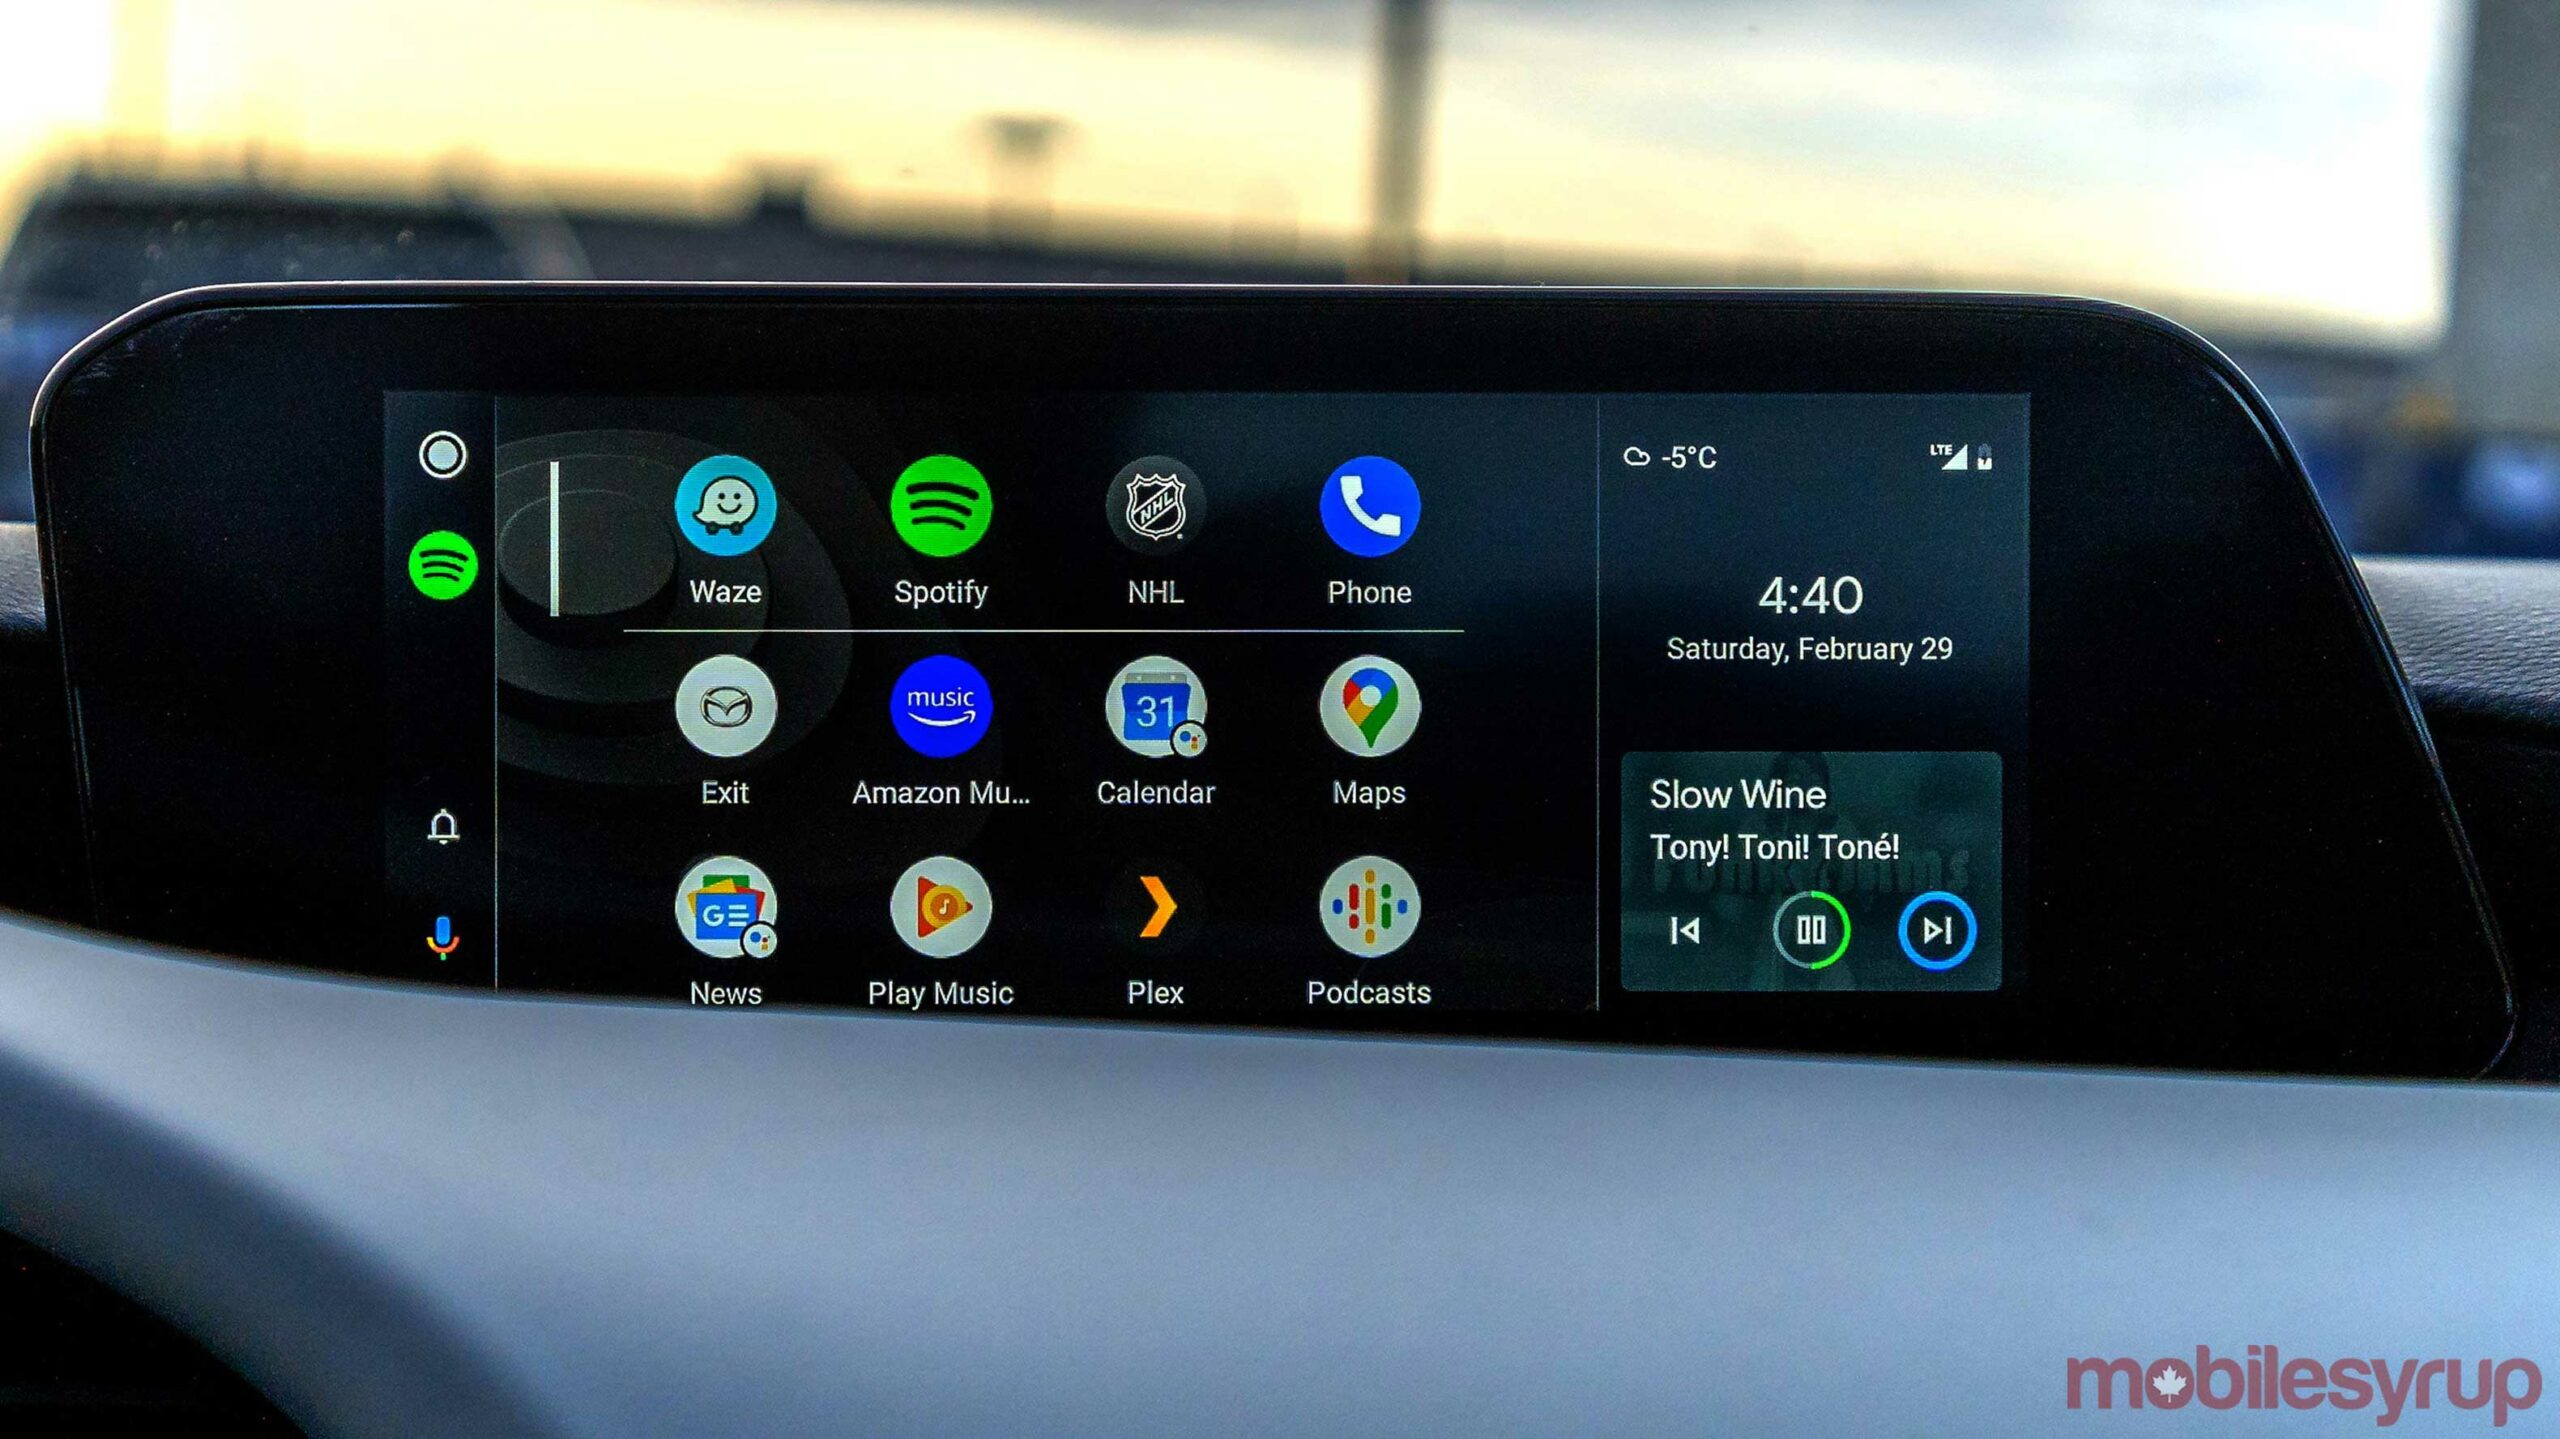Open the Calendar app
This screenshot has width=2560, height=1439.
(x=1160, y=739)
